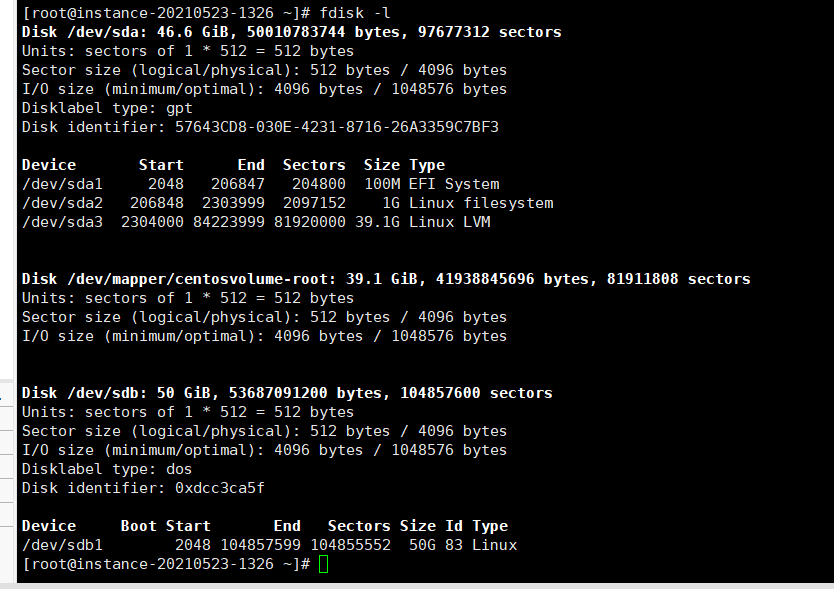
Task: Click 'Disklabel type: dos' line
Action: [106, 469]
